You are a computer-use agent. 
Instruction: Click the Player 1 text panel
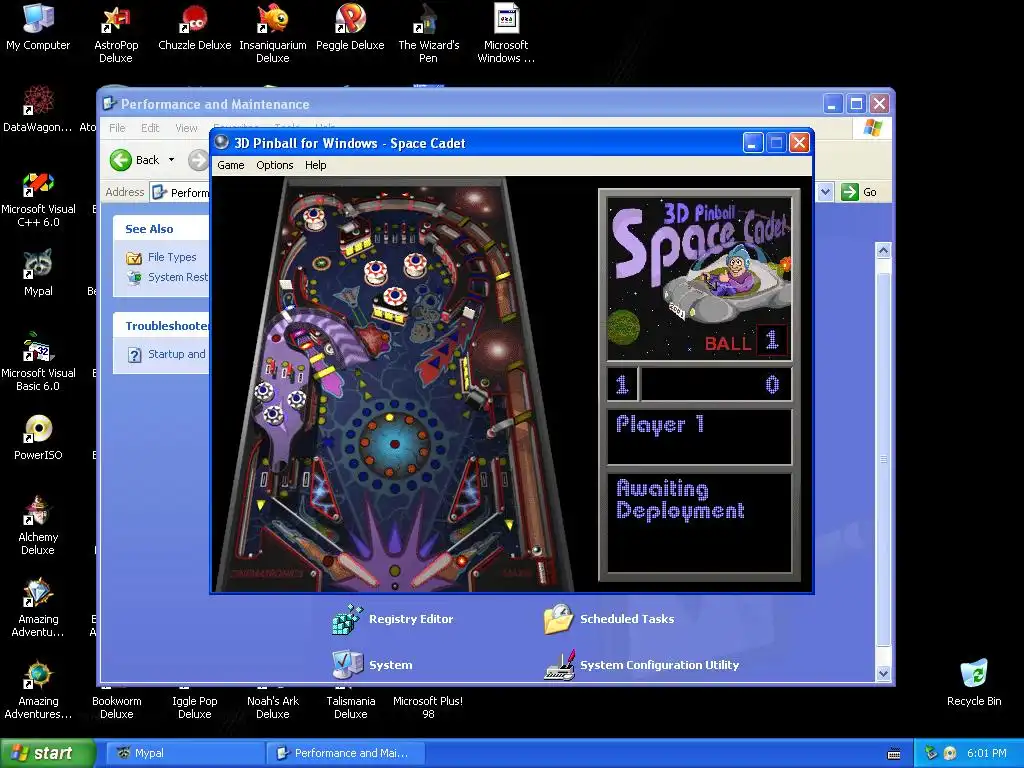click(x=699, y=436)
